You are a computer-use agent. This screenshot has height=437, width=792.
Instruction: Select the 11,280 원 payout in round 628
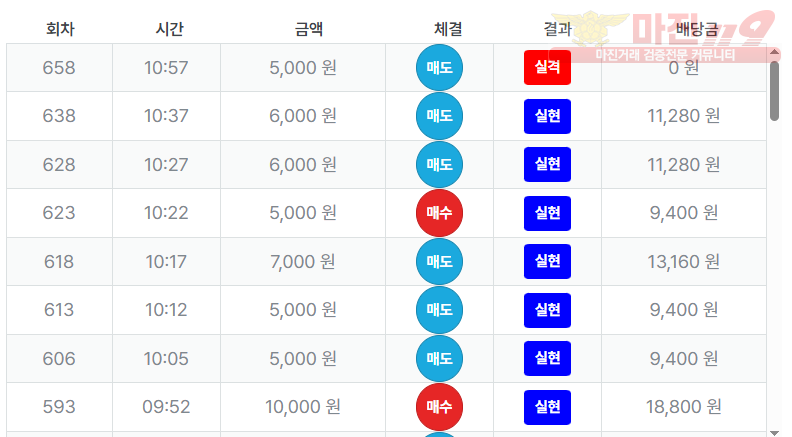click(684, 165)
